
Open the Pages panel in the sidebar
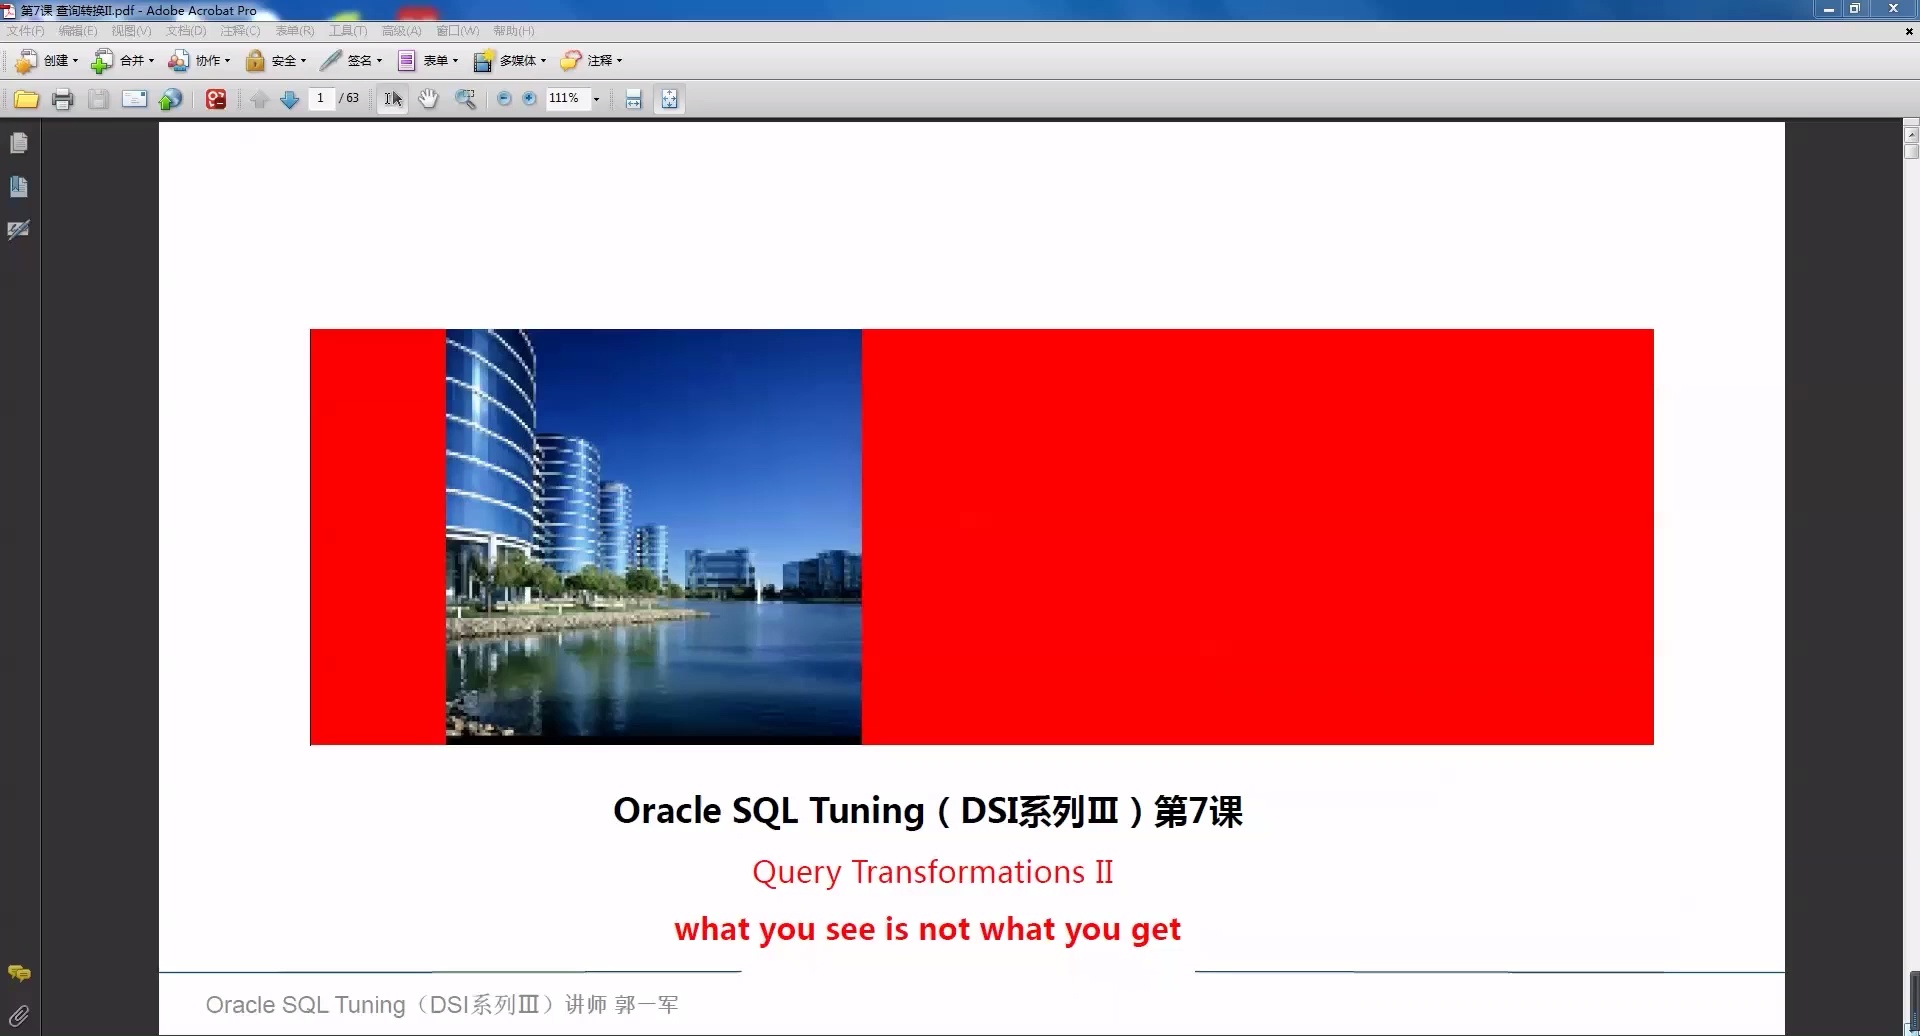tap(18, 143)
